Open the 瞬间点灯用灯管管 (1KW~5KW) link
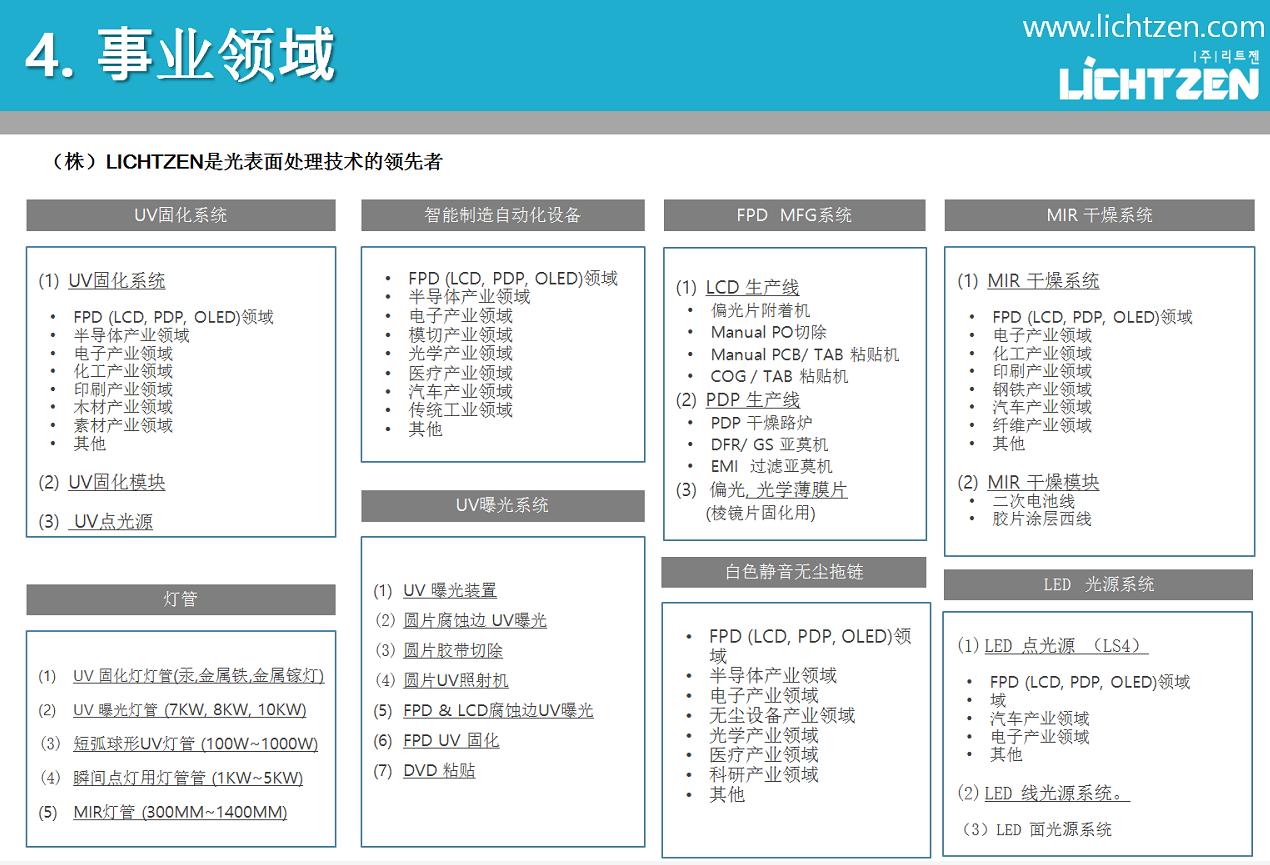The width and height of the screenshot is (1270, 865). [188, 778]
